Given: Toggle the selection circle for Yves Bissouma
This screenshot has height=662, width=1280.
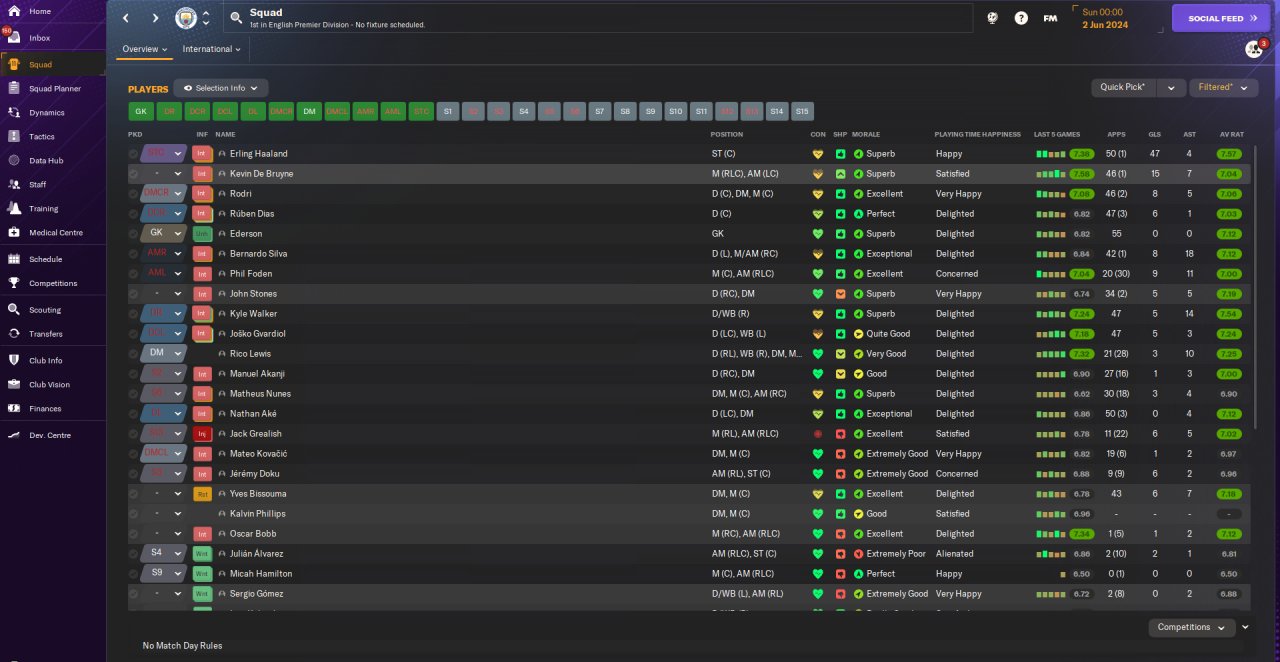Looking at the screenshot, I should 134,494.
